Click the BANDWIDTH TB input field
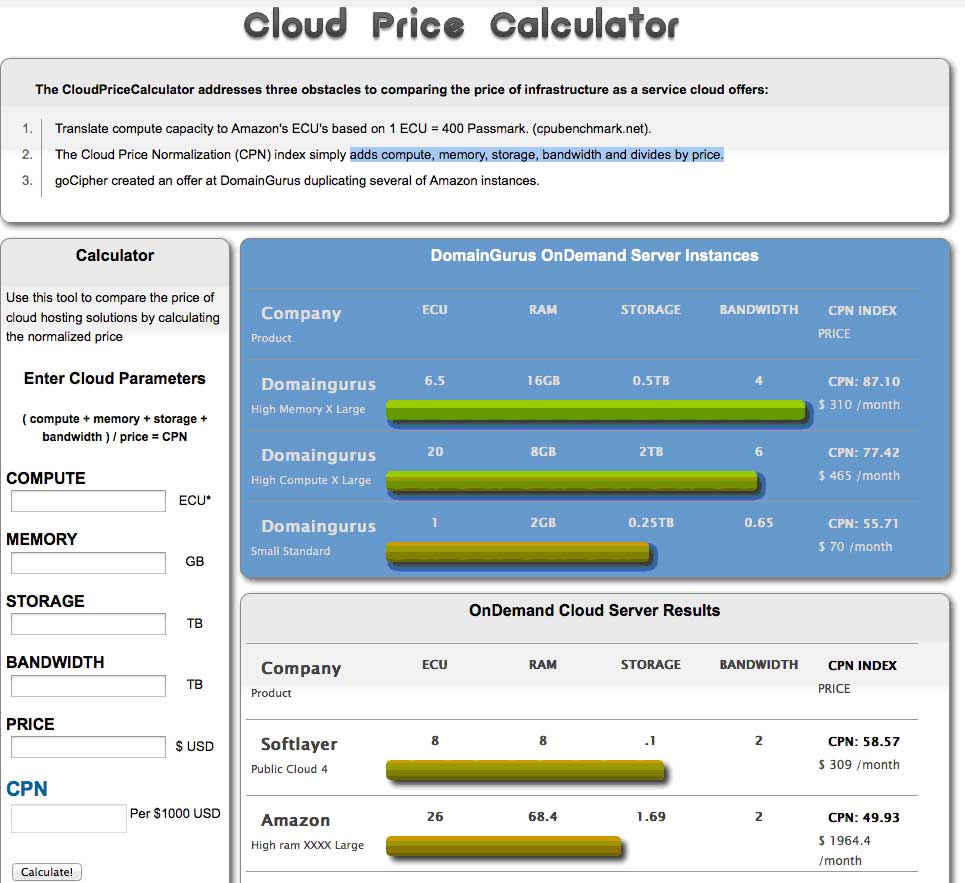965x883 pixels. pos(88,685)
